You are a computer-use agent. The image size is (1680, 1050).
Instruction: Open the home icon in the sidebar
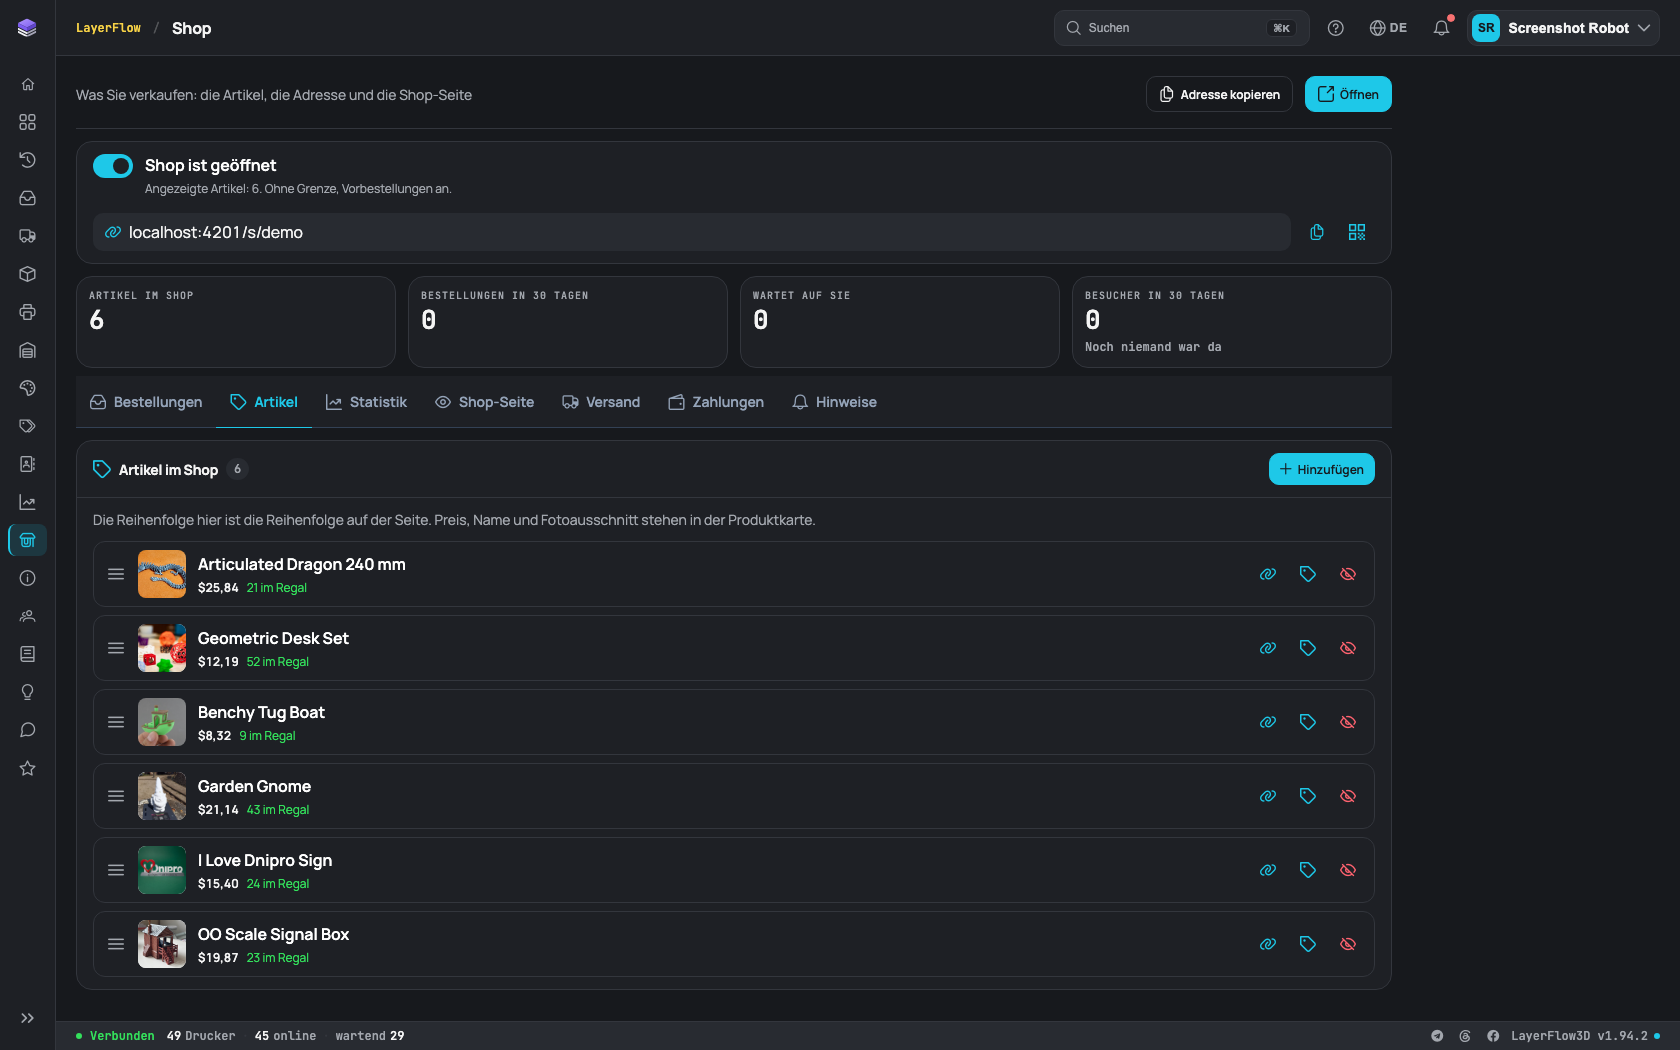28,84
